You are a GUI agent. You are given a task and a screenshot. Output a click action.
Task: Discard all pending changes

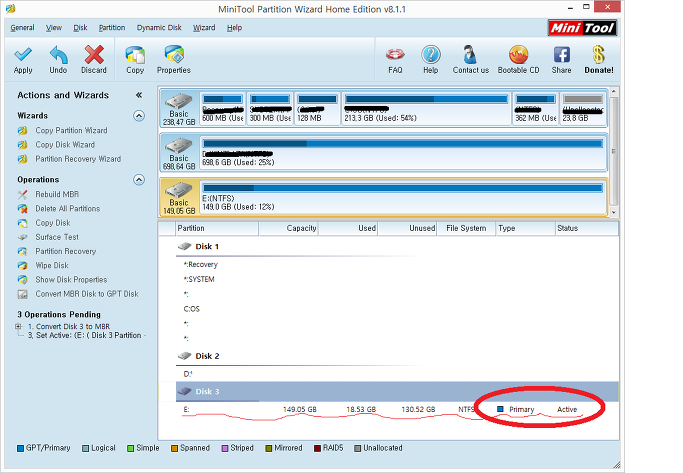(x=94, y=60)
